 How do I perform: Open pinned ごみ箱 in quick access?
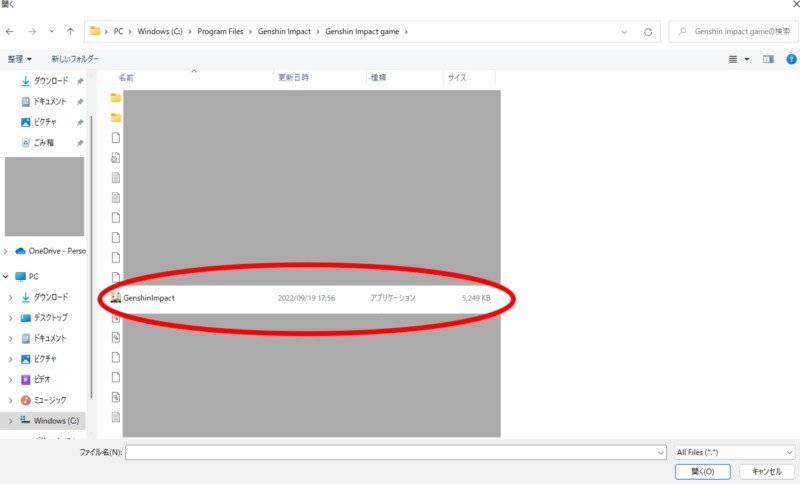43,143
